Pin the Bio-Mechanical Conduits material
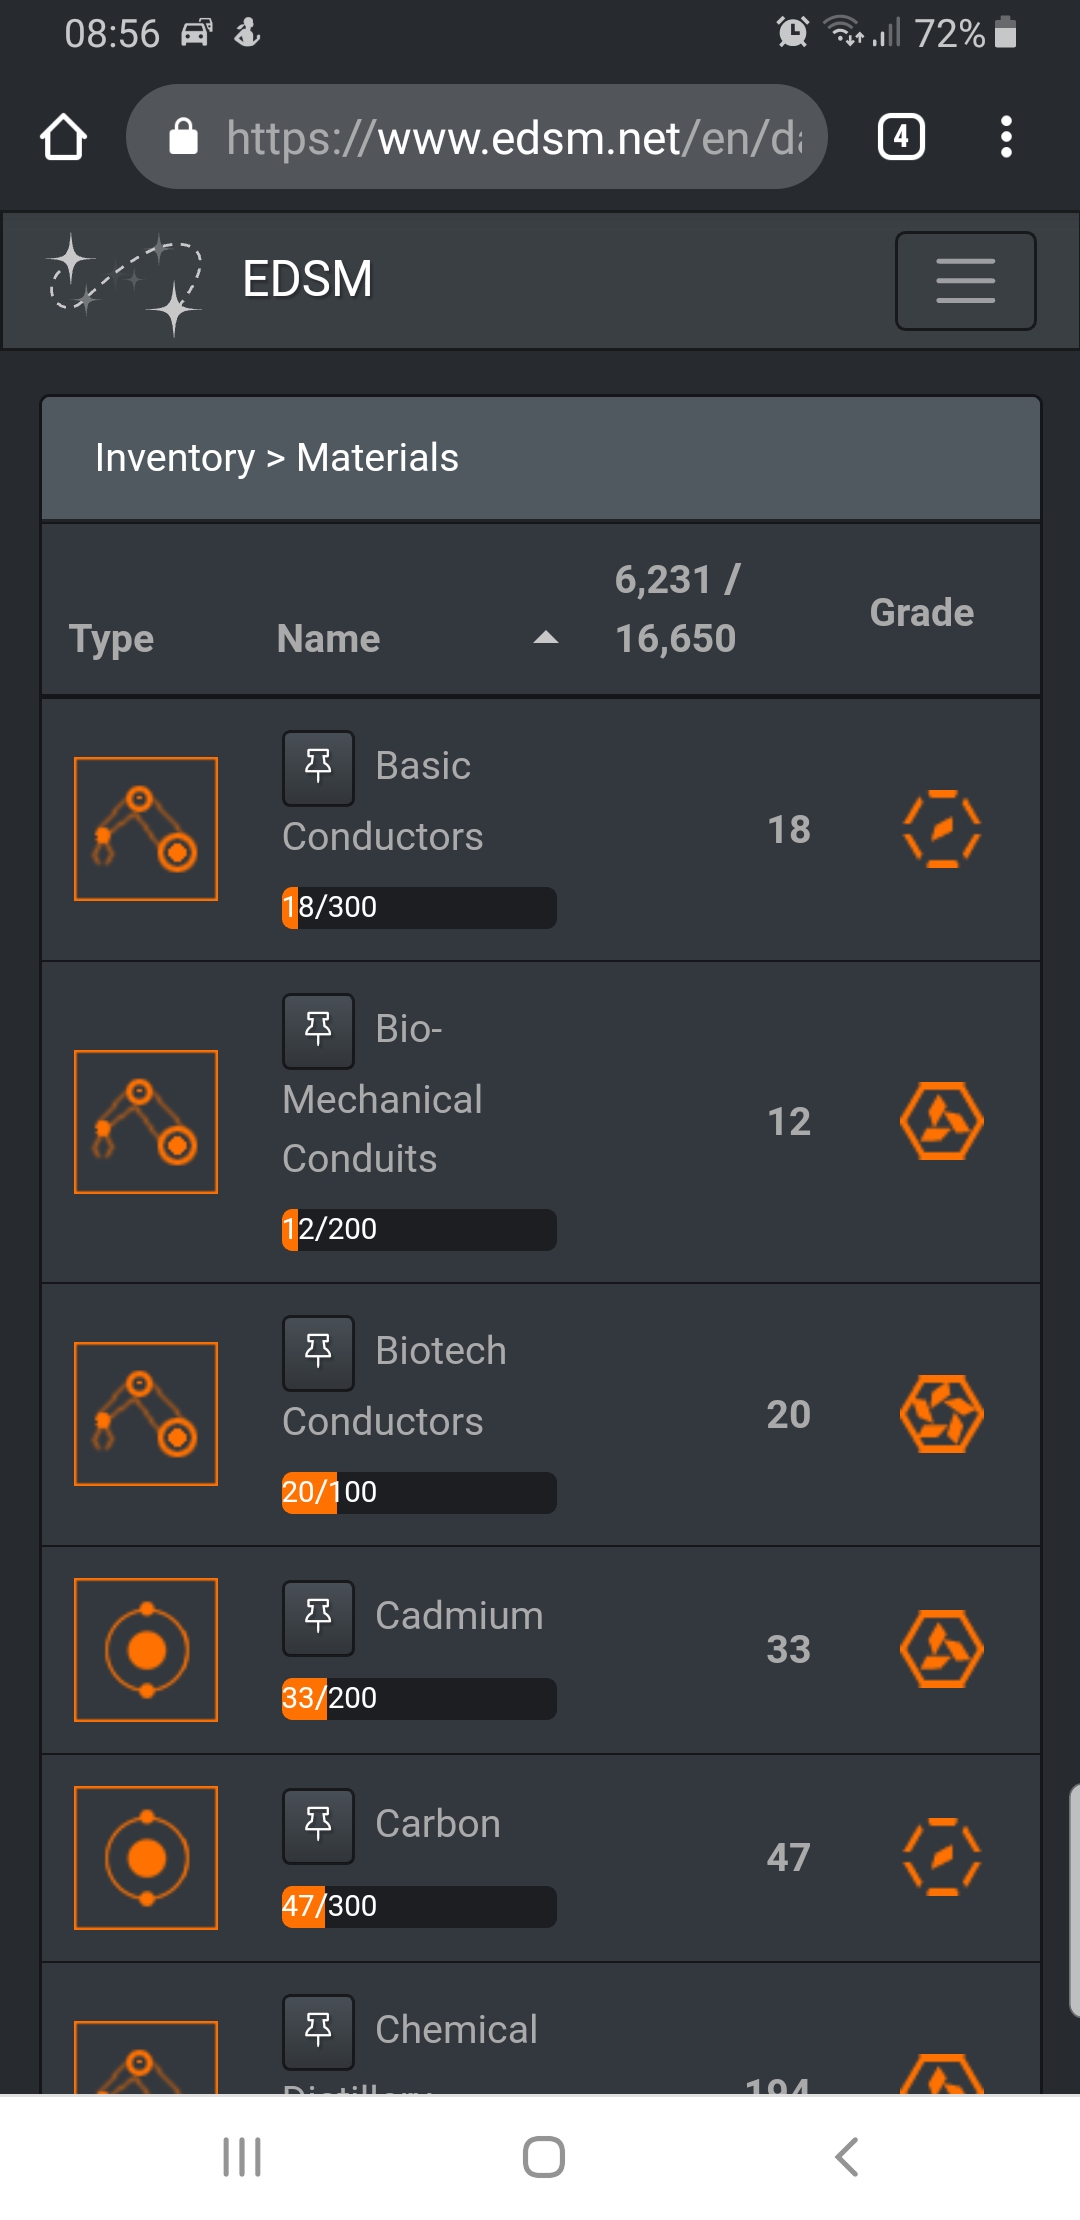Viewport: 1080px width, 2220px height. 318,1031
